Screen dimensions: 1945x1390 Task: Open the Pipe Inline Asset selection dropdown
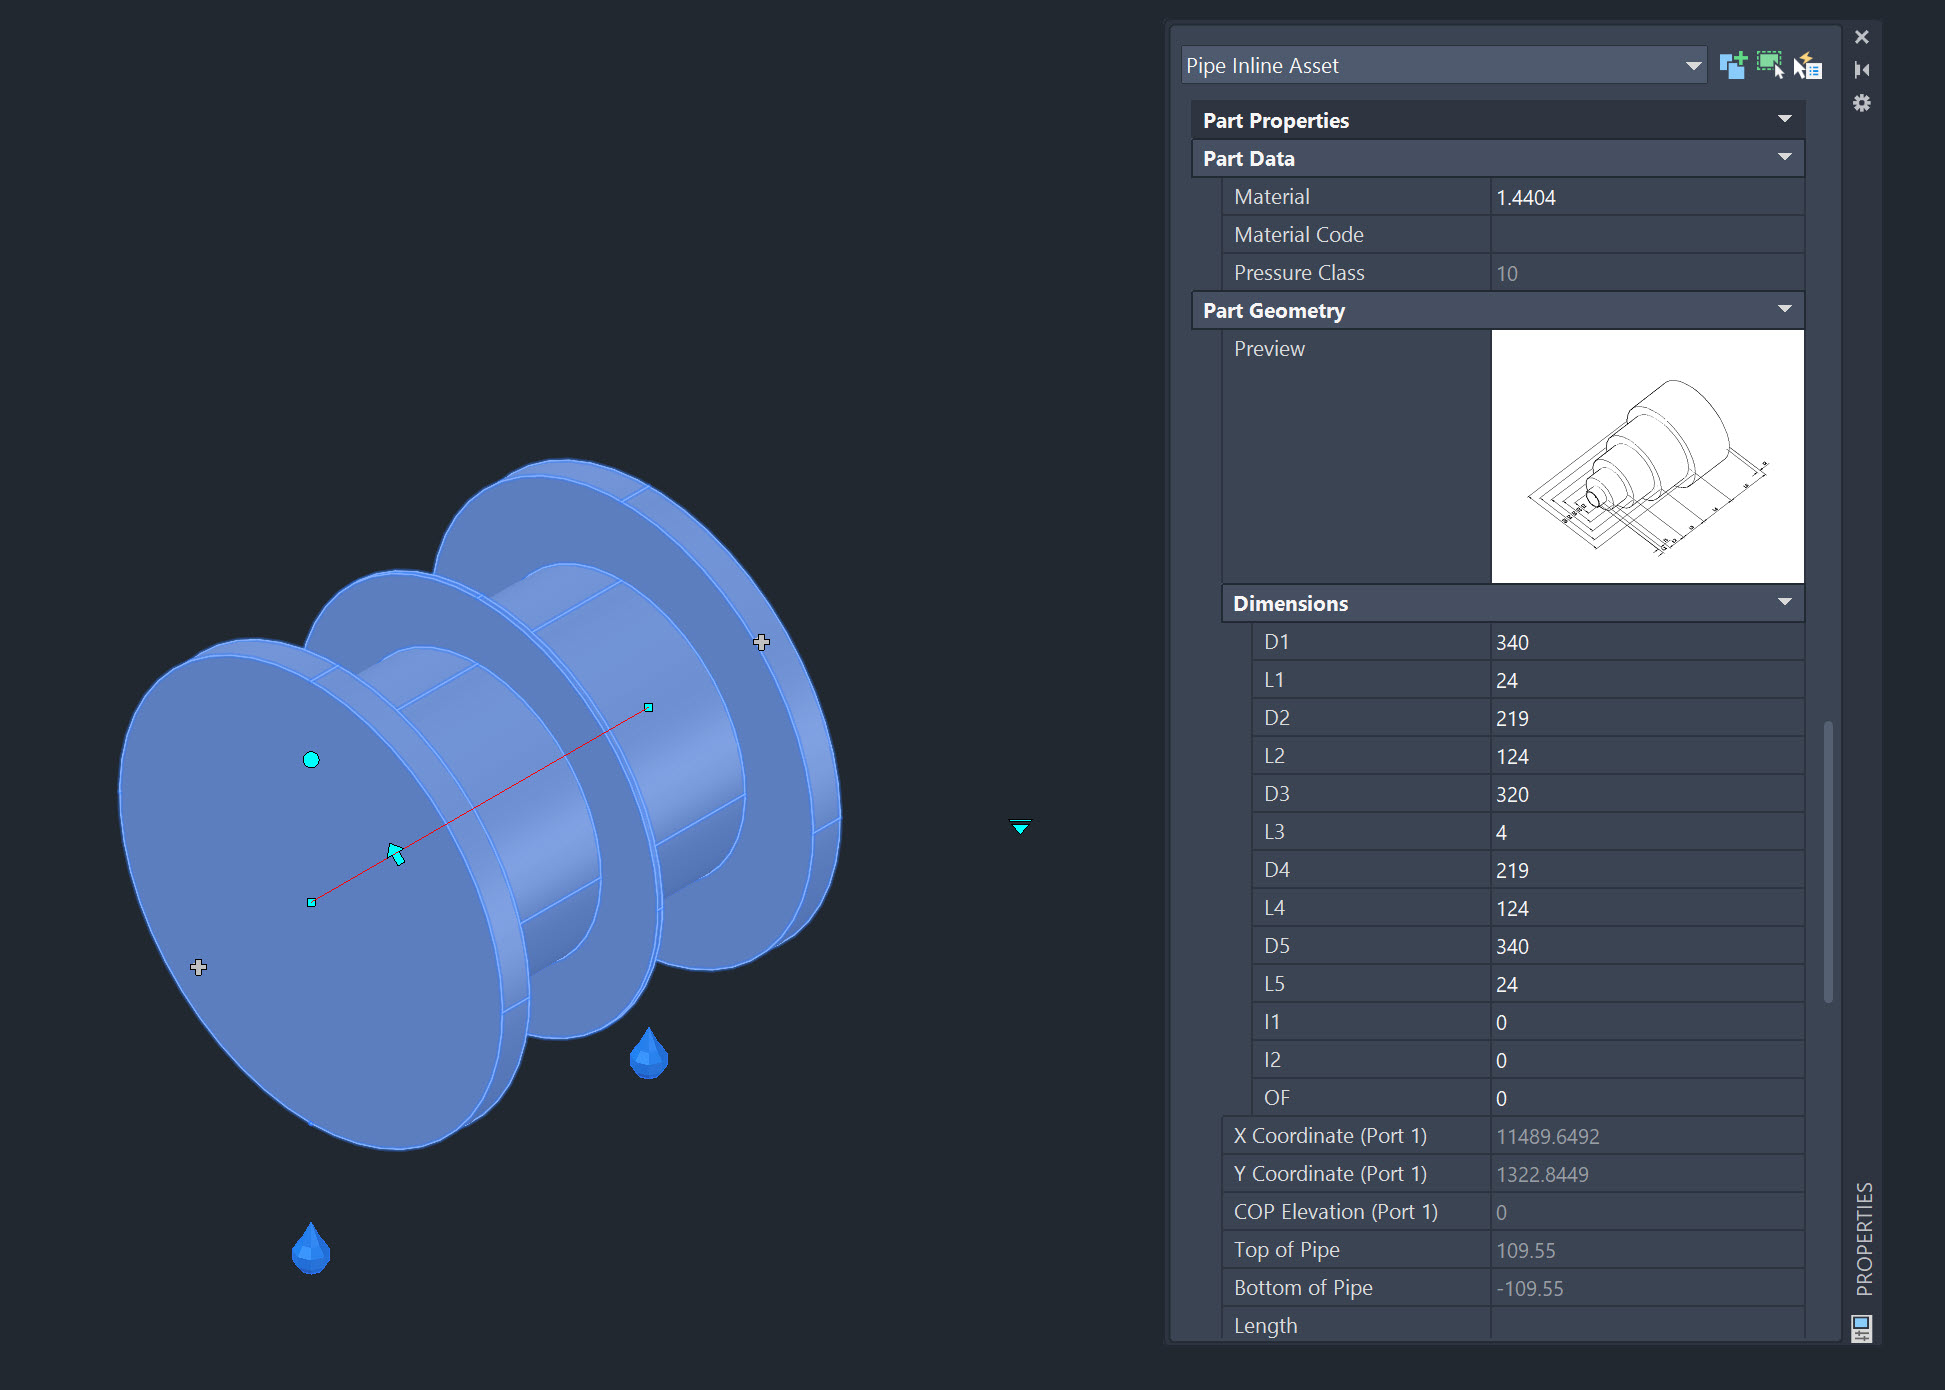click(x=1694, y=65)
